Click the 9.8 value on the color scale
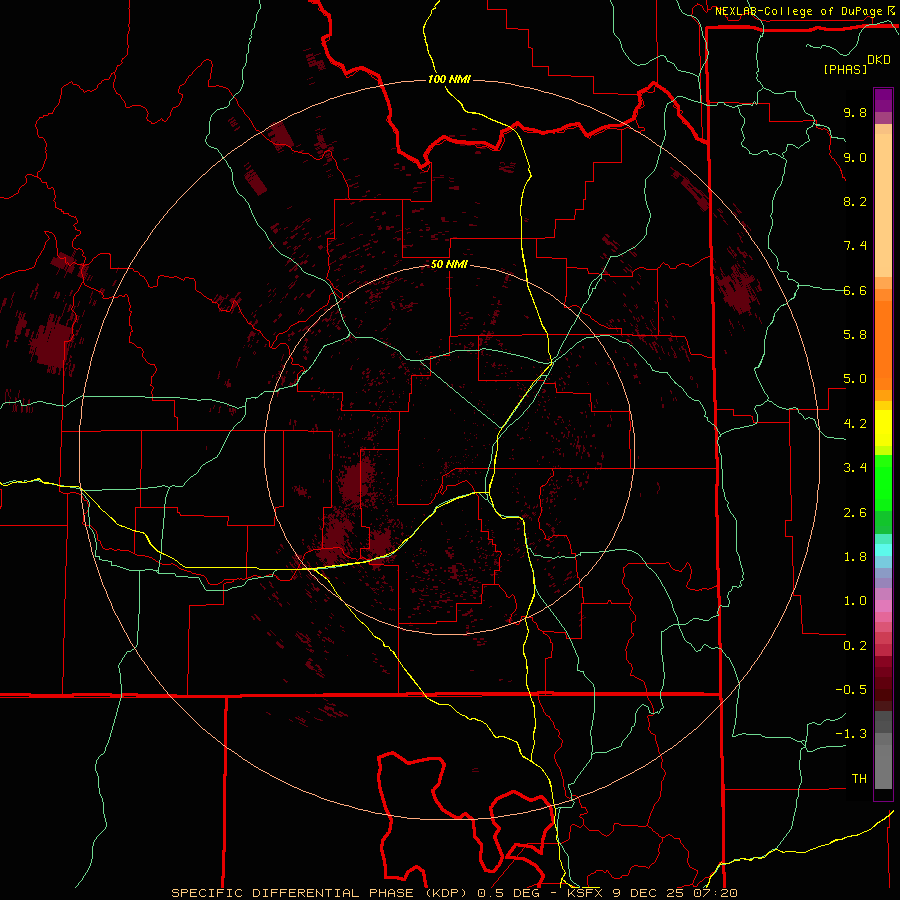The image size is (900, 900). pos(855,112)
